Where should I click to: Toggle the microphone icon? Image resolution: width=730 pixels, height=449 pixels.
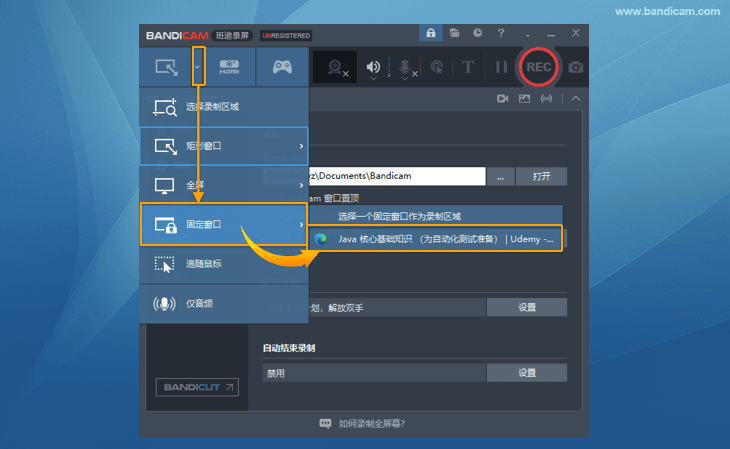(405, 67)
